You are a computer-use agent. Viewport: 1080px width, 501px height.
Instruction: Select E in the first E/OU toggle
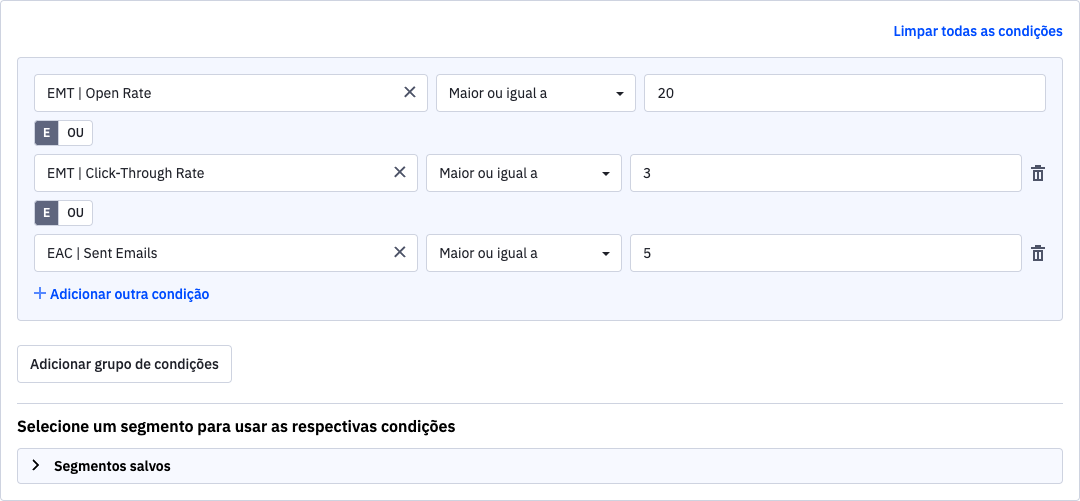click(x=46, y=133)
